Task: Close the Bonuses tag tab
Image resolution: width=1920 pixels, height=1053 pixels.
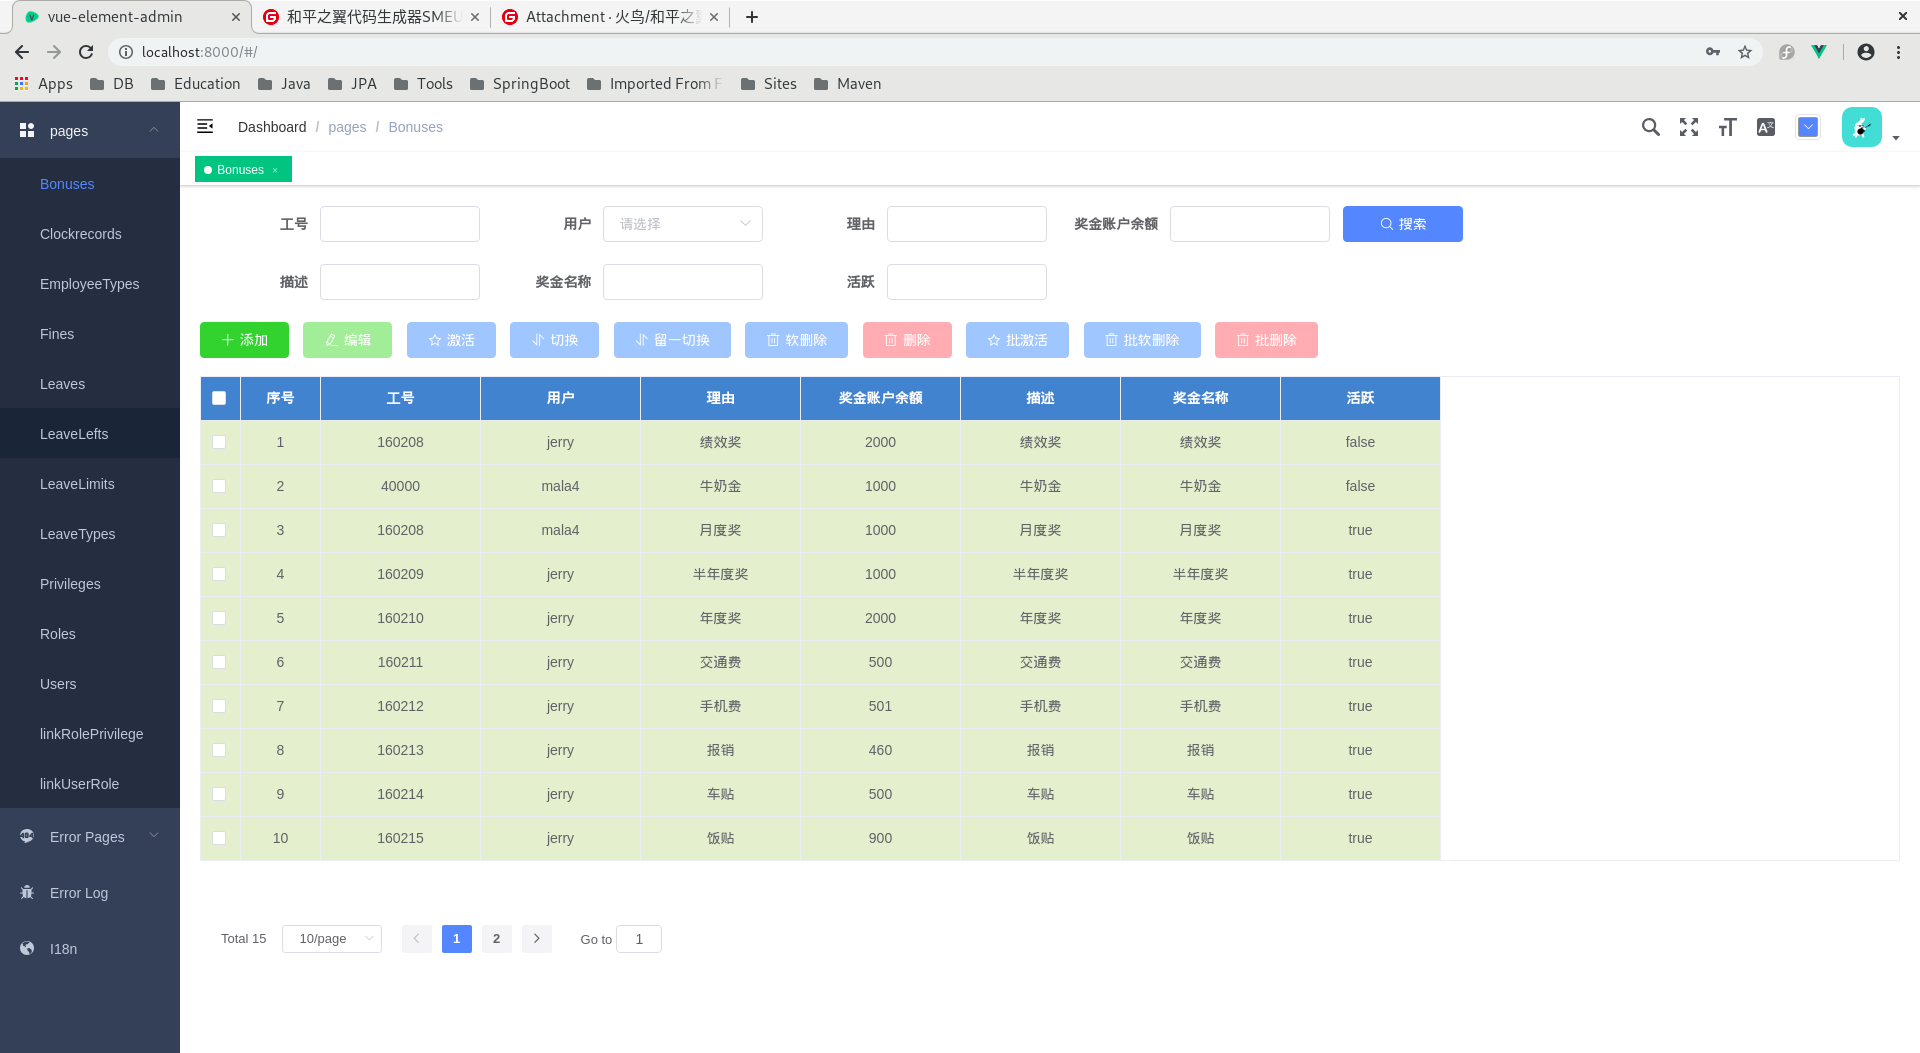Action: click(275, 170)
